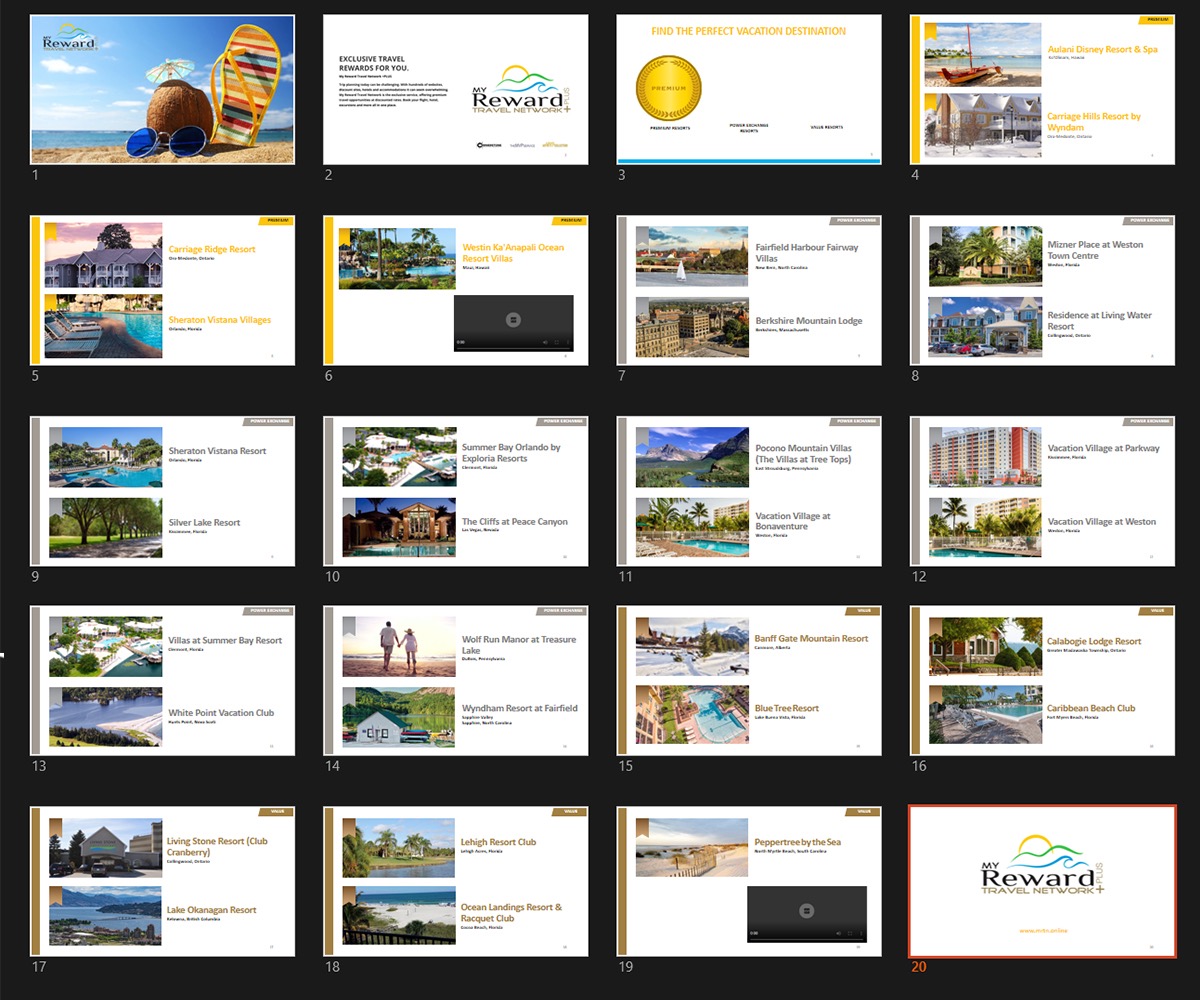
Task: Click 'Sheraton Vistana Resort' heading
Action: click(217, 451)
